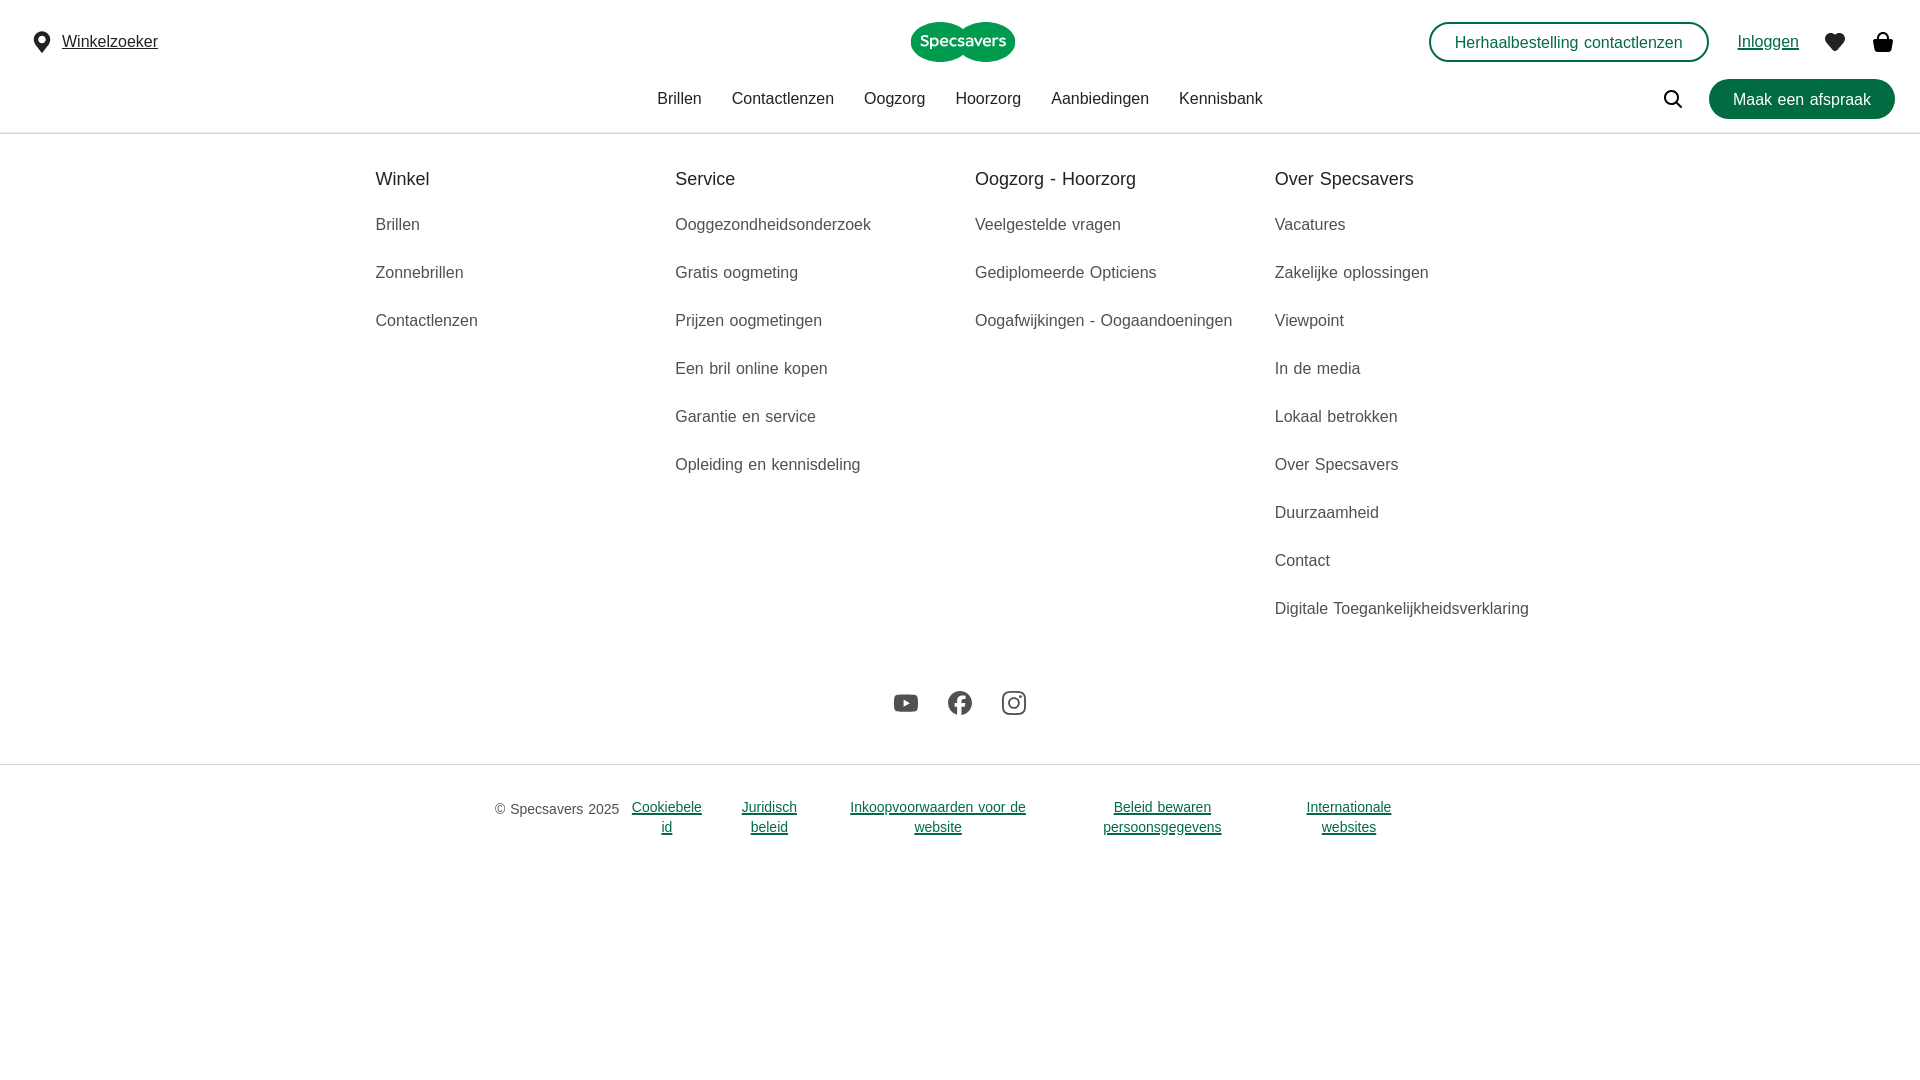Open the favorites heart icon

(x=1835, y=42)
